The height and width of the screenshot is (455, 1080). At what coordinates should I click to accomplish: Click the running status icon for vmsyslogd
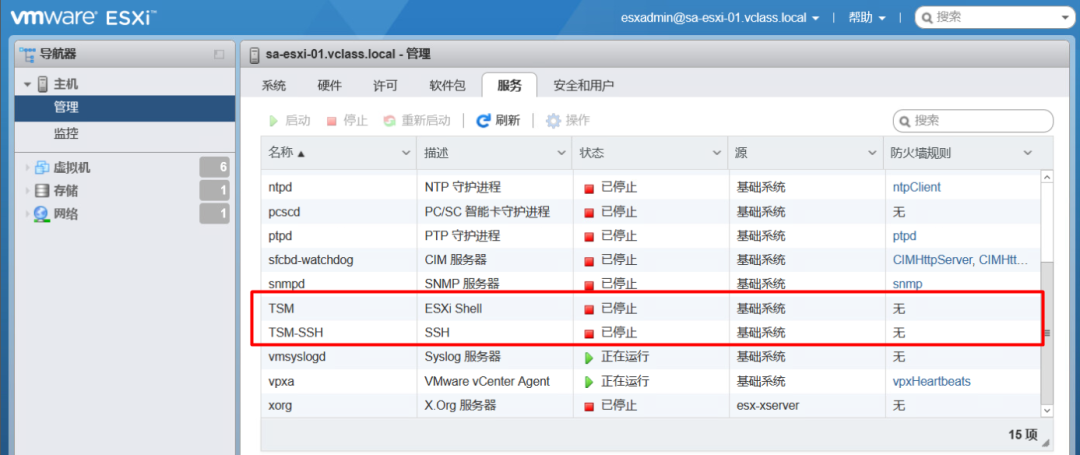(x=589, y=358)
